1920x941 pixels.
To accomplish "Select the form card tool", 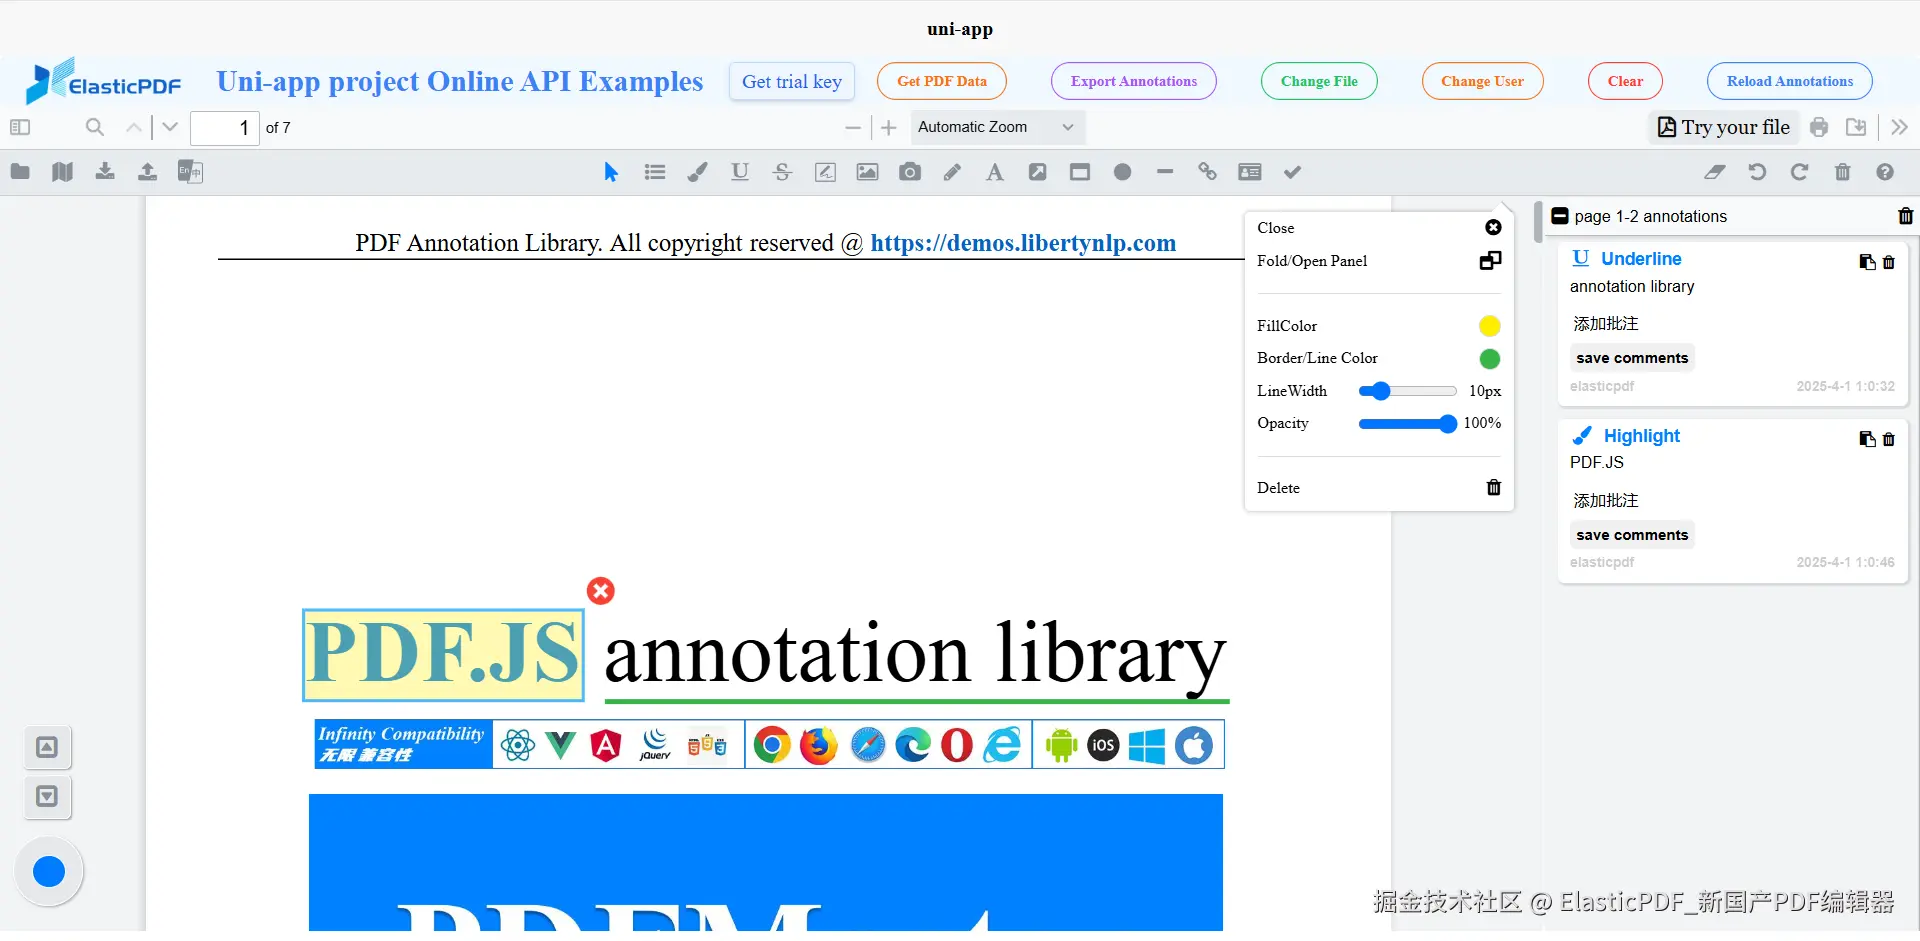I will click(x=1250, y=172).
